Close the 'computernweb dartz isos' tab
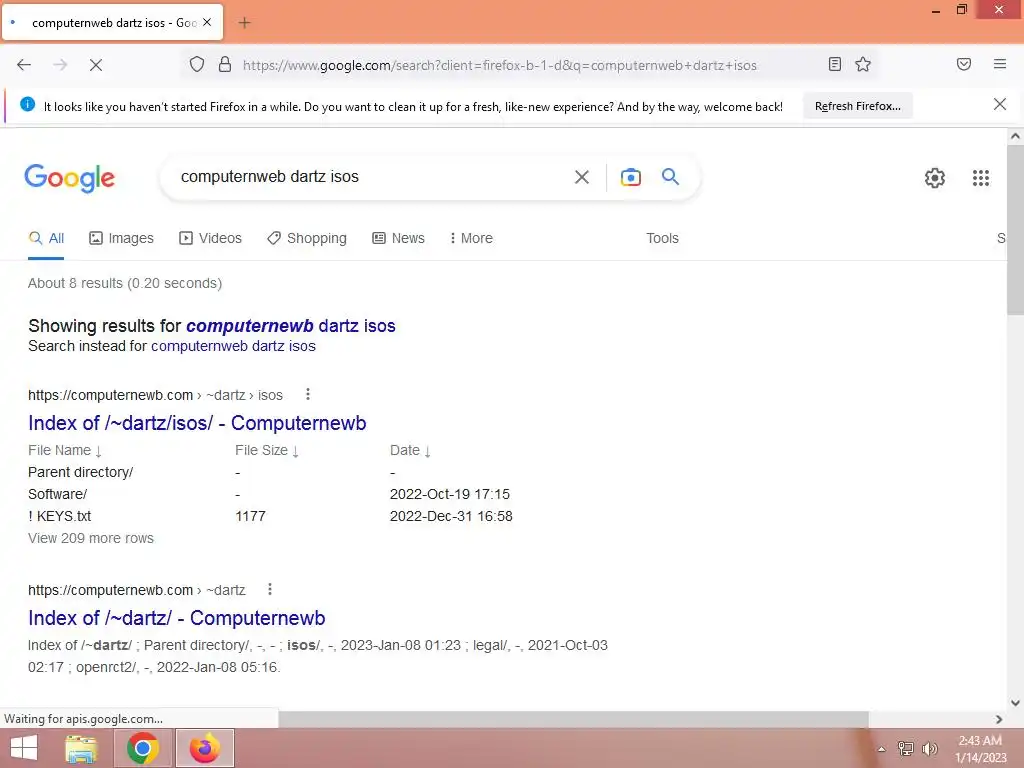This screenshot has width=1024, height=768. 207,22
